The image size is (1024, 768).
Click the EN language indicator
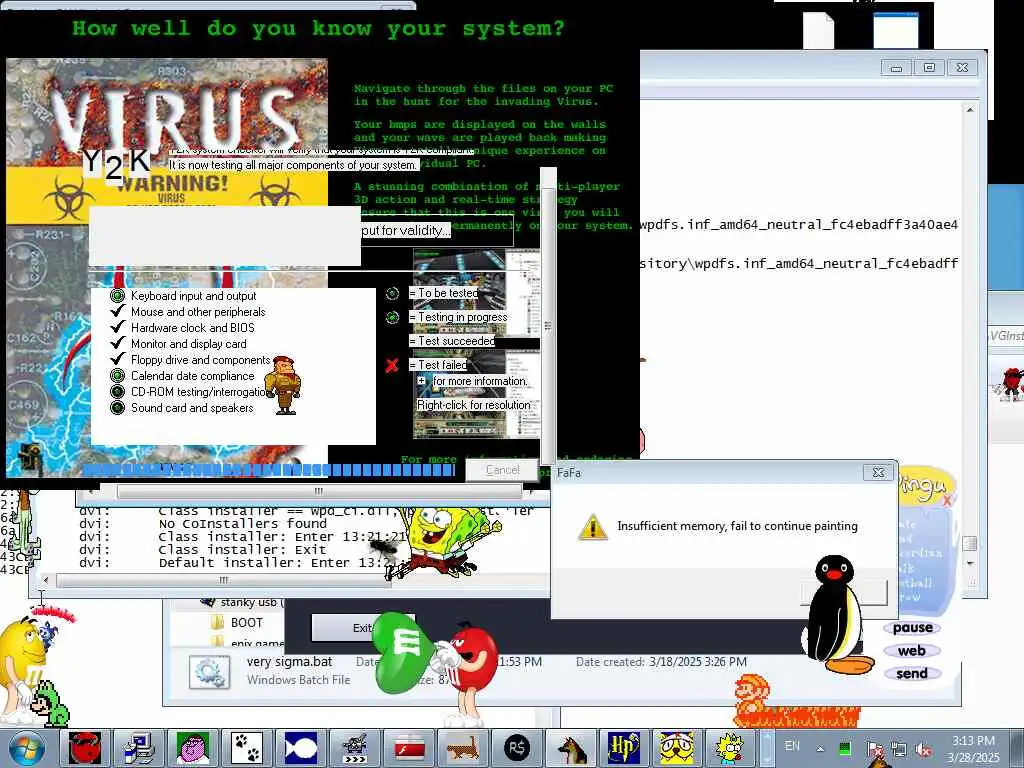pos(792,746)
